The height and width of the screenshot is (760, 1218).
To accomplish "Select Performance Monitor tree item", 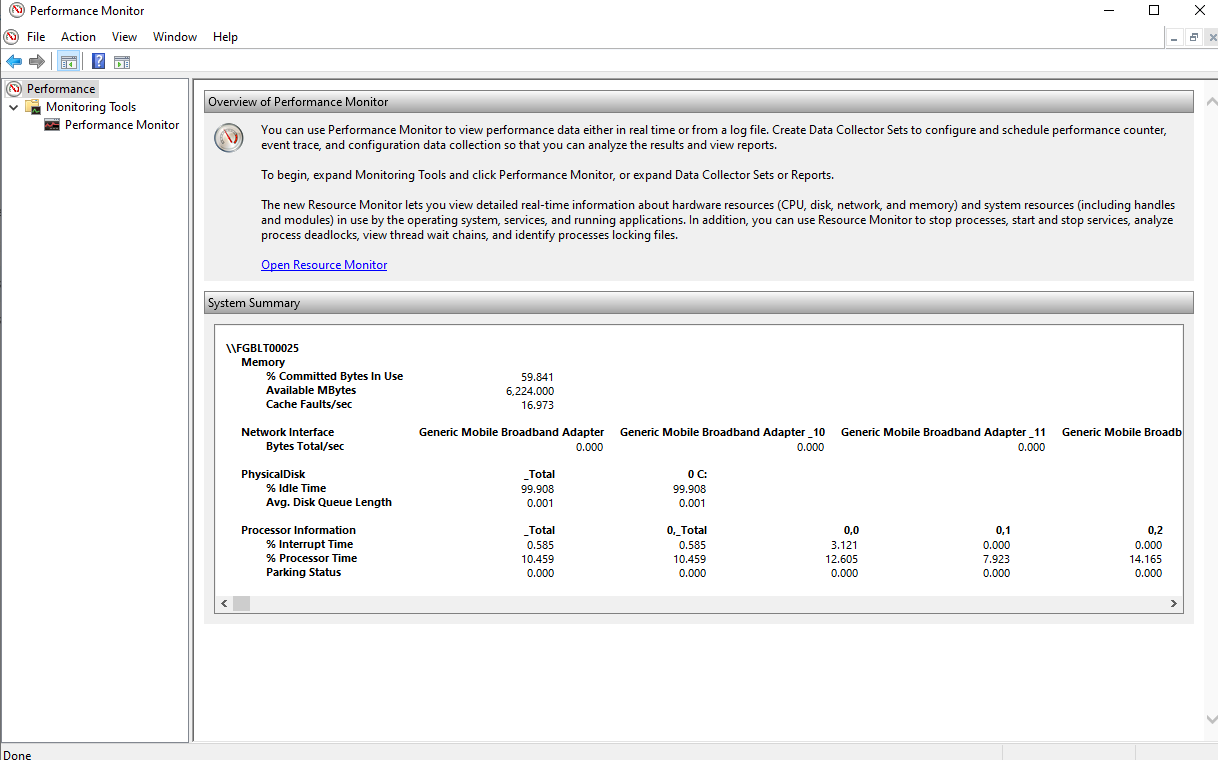I will pos(122,125).
